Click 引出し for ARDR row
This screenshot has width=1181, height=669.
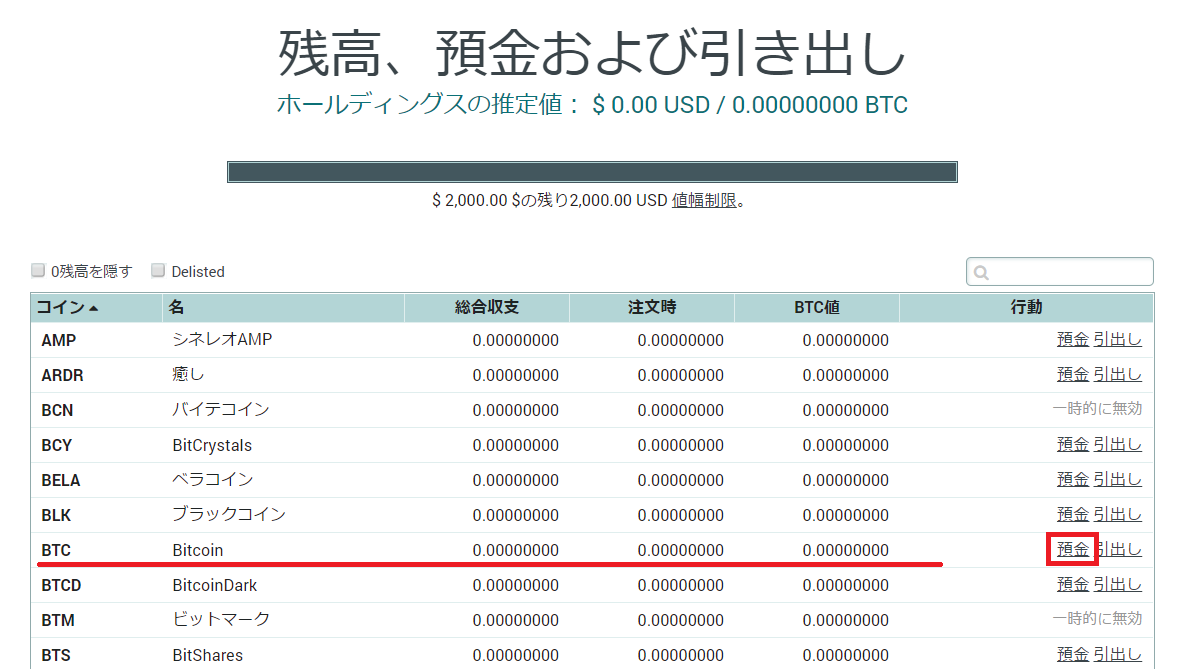(1117, 374)
